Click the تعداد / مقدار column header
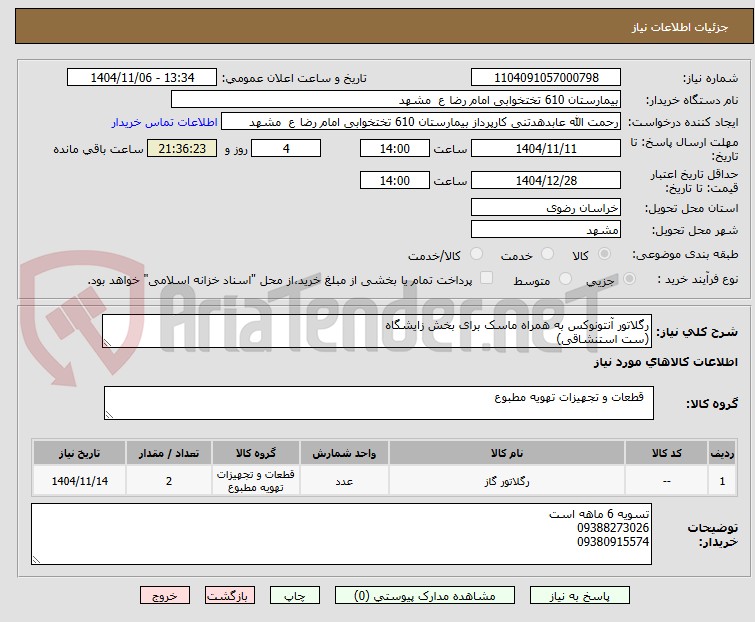Image resolution: width=755 pixels, height=622 pixels. pos(169,454)
